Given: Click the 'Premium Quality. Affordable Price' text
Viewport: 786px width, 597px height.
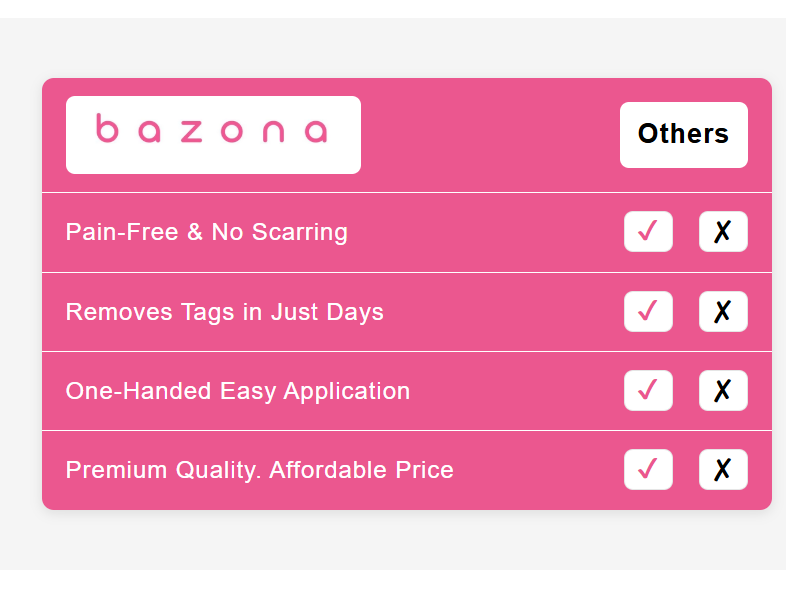Looking at the screenshot, I should pos(259,469).
